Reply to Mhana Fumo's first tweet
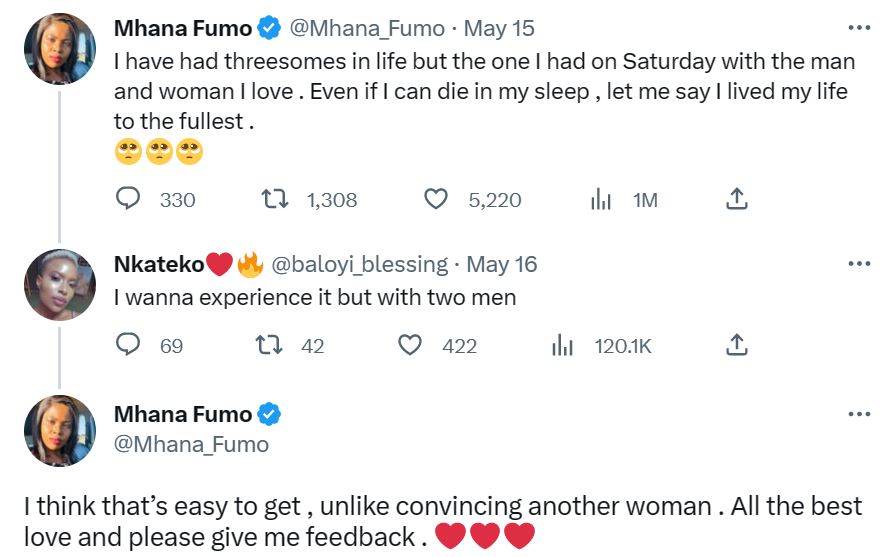Viewport: 889px width, 557px height. click(129, 200)
